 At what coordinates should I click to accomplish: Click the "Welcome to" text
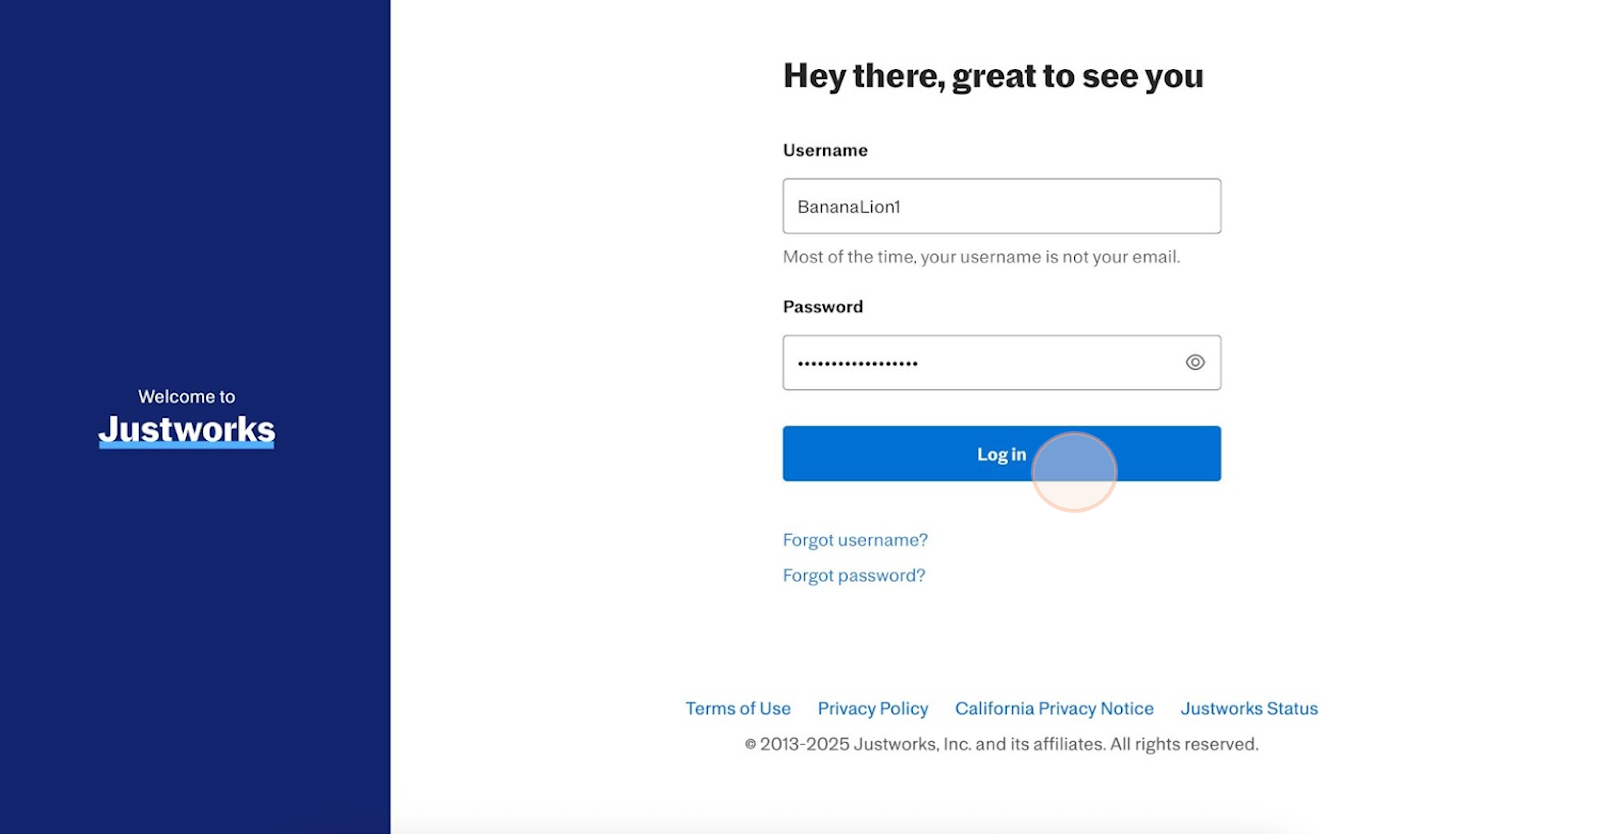pyautogui.click(x=187, y=397)
